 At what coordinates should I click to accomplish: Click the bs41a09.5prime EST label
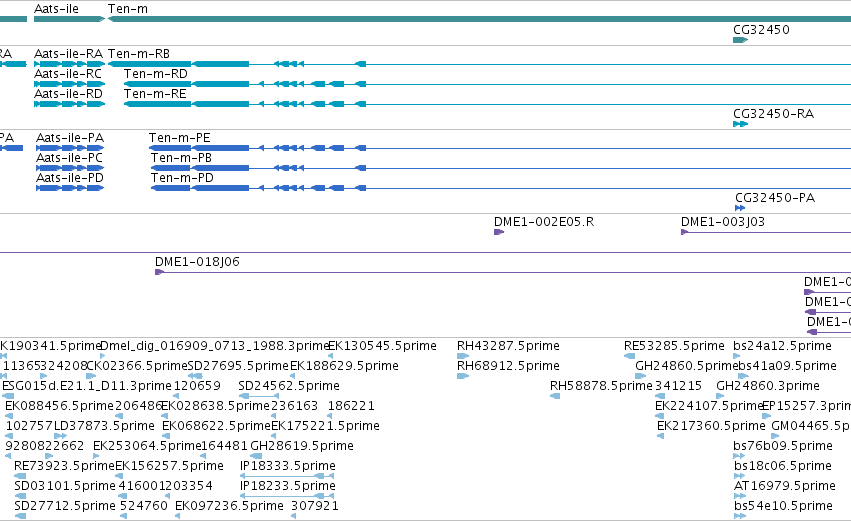coord(788,366)
